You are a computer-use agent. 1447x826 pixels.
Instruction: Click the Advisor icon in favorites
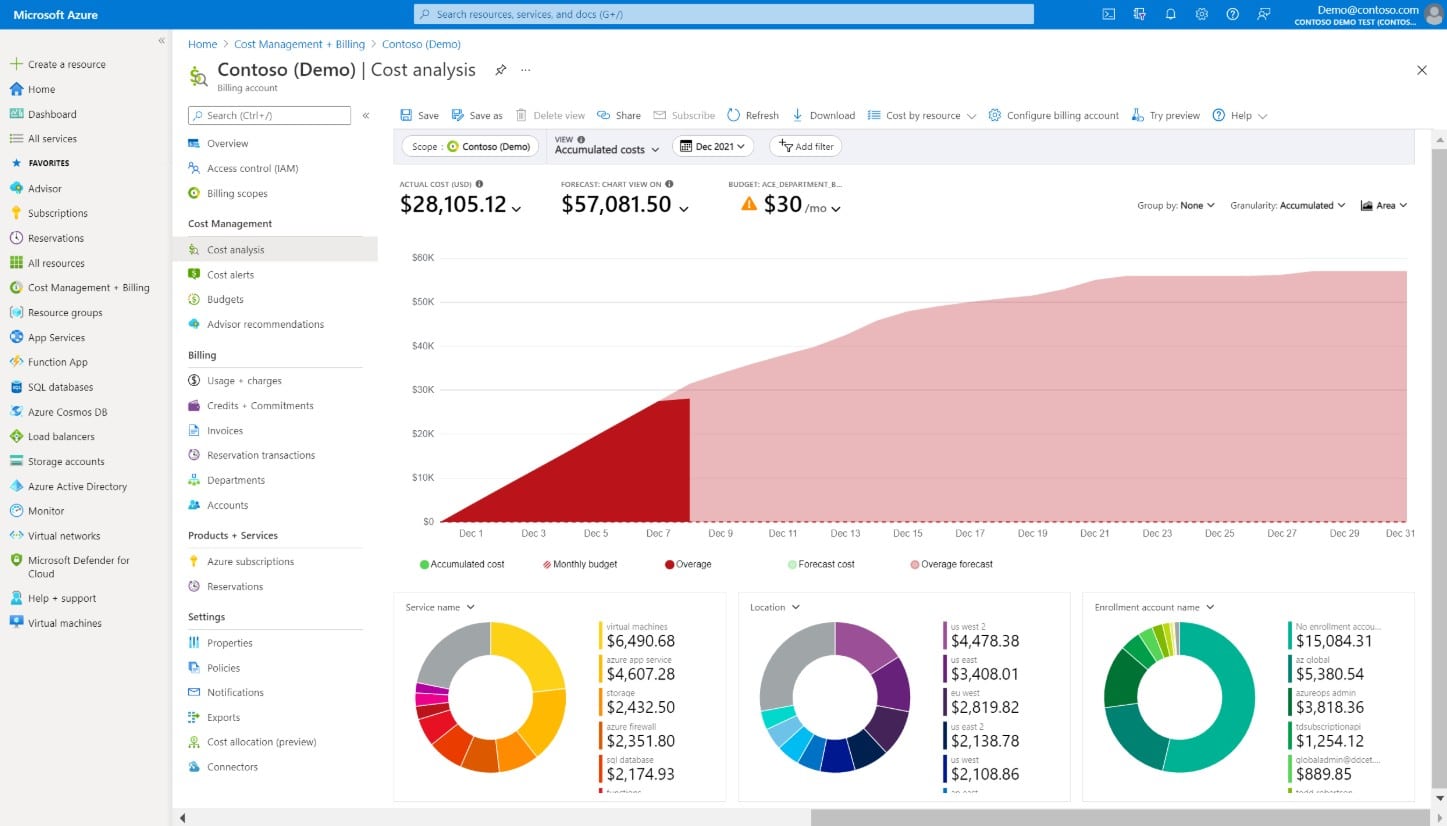(x=16, y=188)
